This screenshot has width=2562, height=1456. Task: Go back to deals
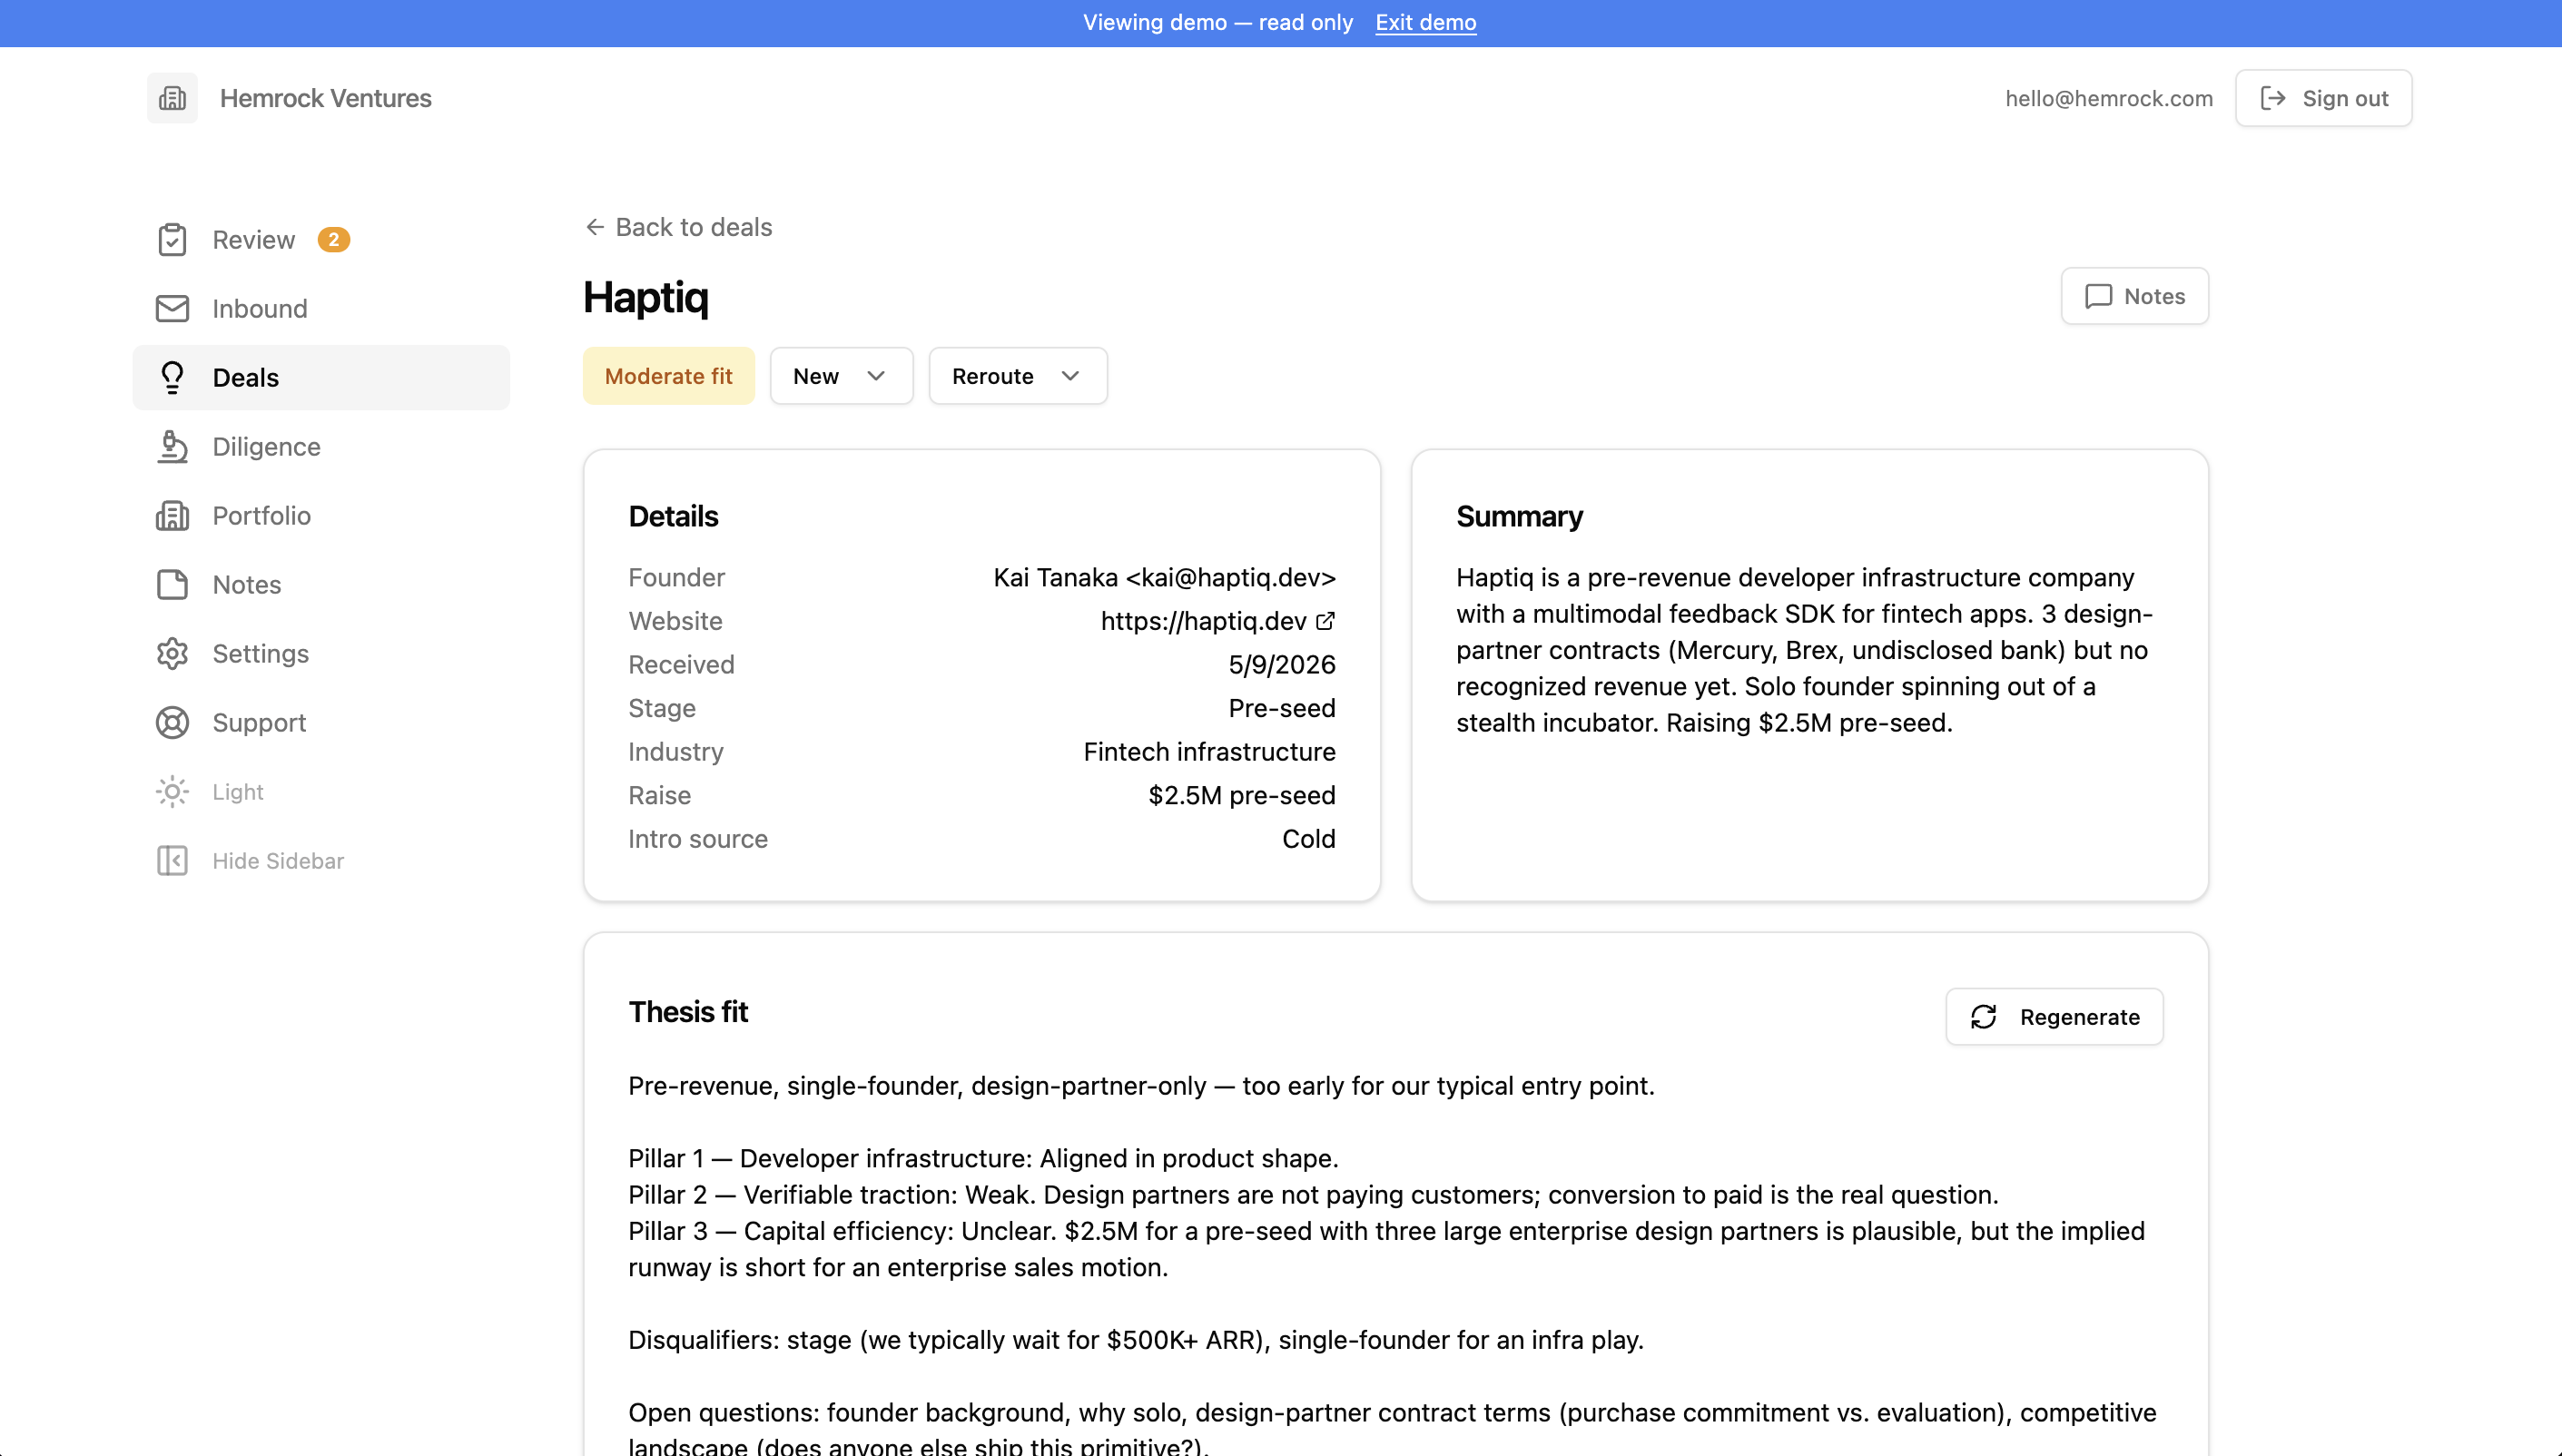point(678,227)
